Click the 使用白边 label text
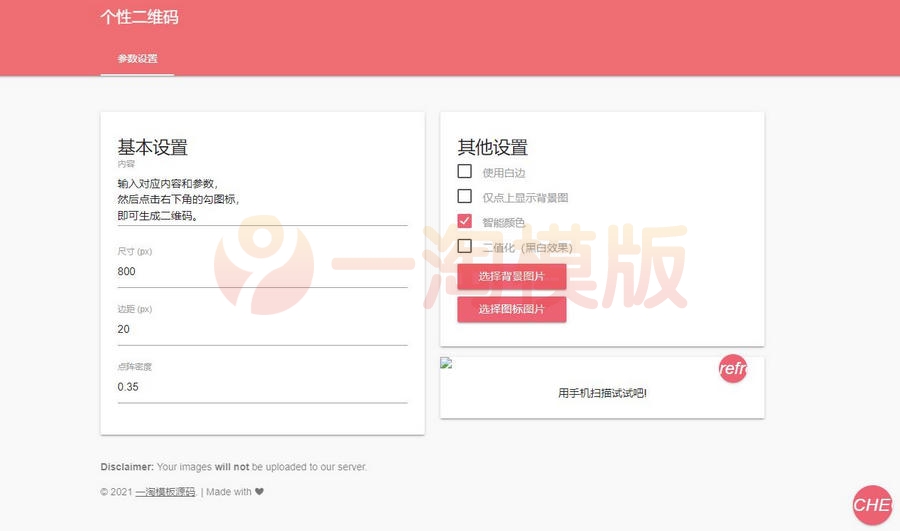The height and width of the screenshot is (531, 900). (503, 173)
